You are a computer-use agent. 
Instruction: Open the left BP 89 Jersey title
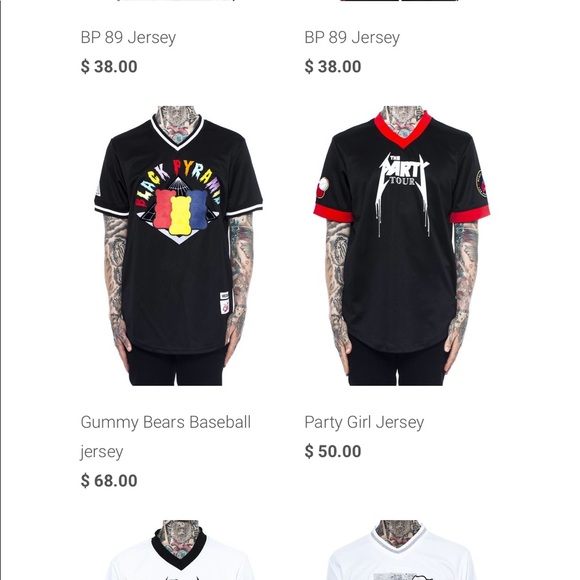128,37
